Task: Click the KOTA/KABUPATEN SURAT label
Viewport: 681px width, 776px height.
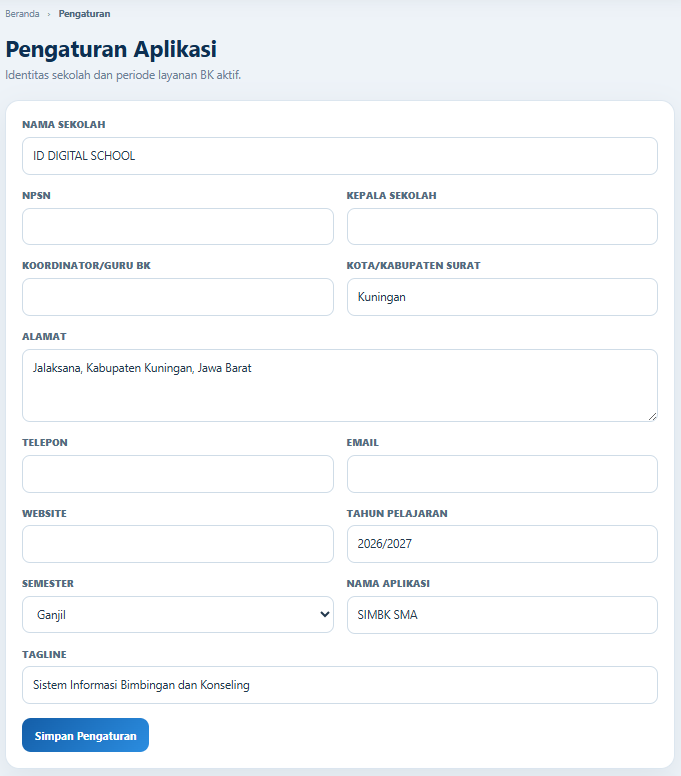Action: click(413, 266)
